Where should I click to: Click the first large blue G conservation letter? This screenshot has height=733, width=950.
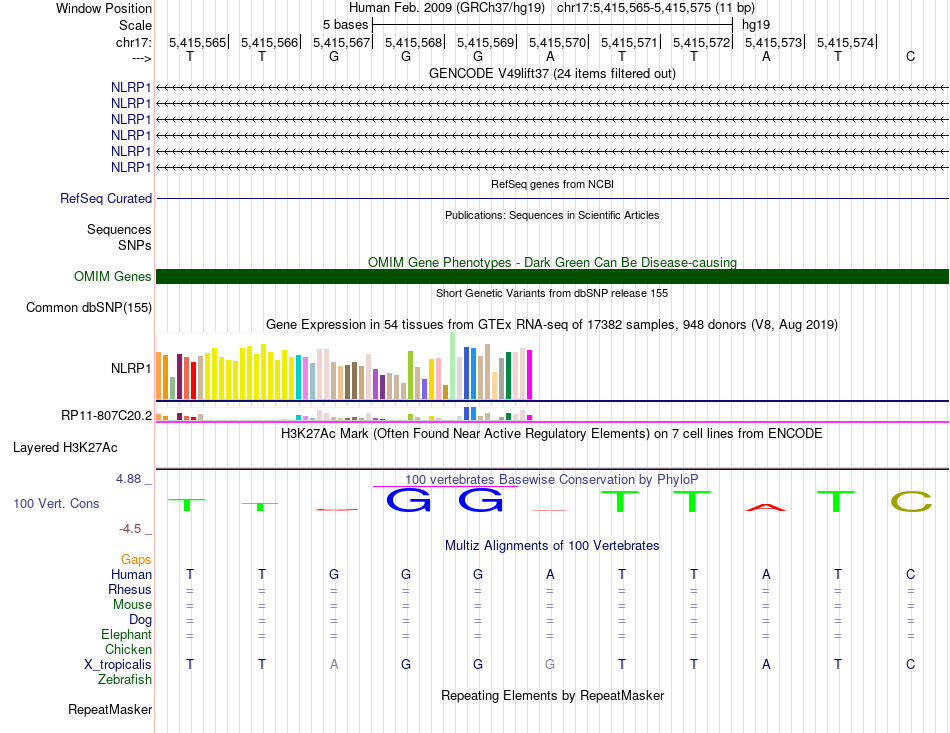tap(408, 500)
